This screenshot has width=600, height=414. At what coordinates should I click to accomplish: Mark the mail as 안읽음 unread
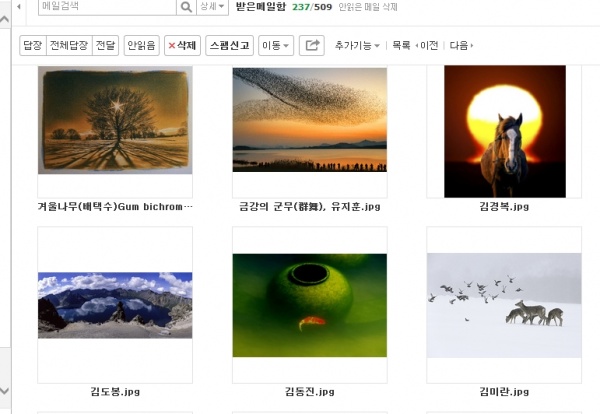[142, 46]
